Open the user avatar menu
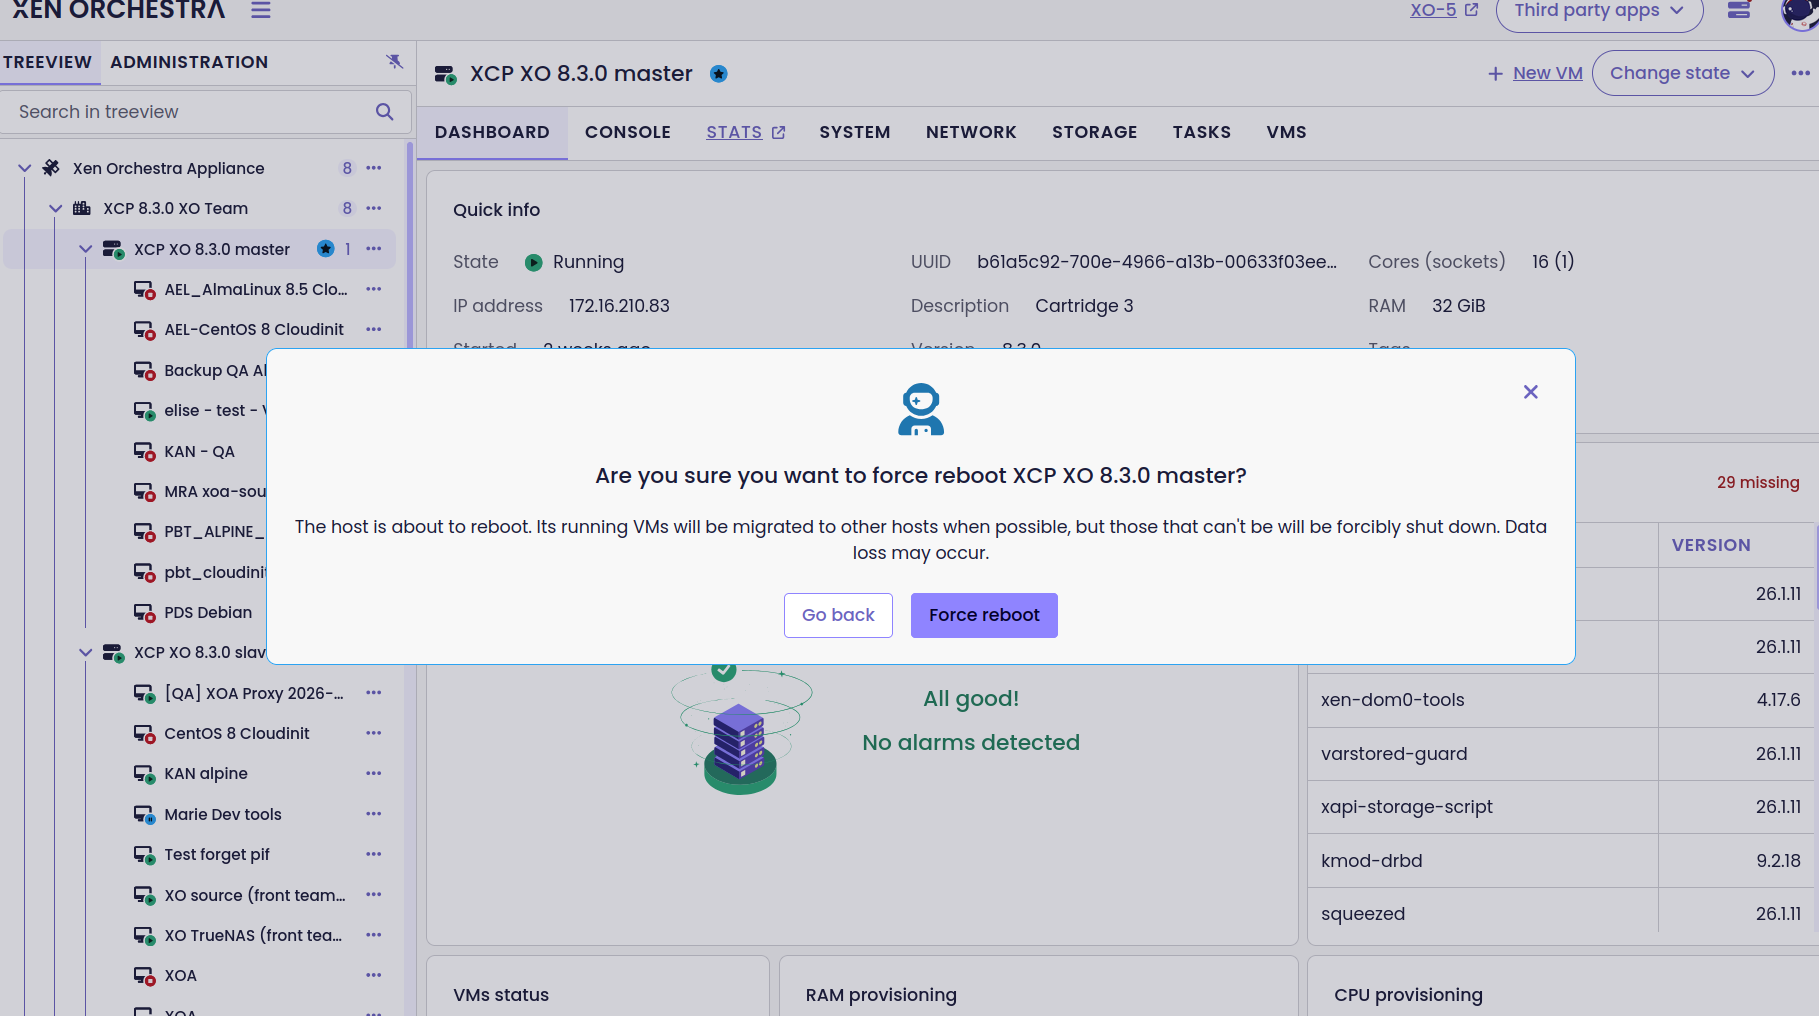1819x1016 pixels. (1801, 12)
